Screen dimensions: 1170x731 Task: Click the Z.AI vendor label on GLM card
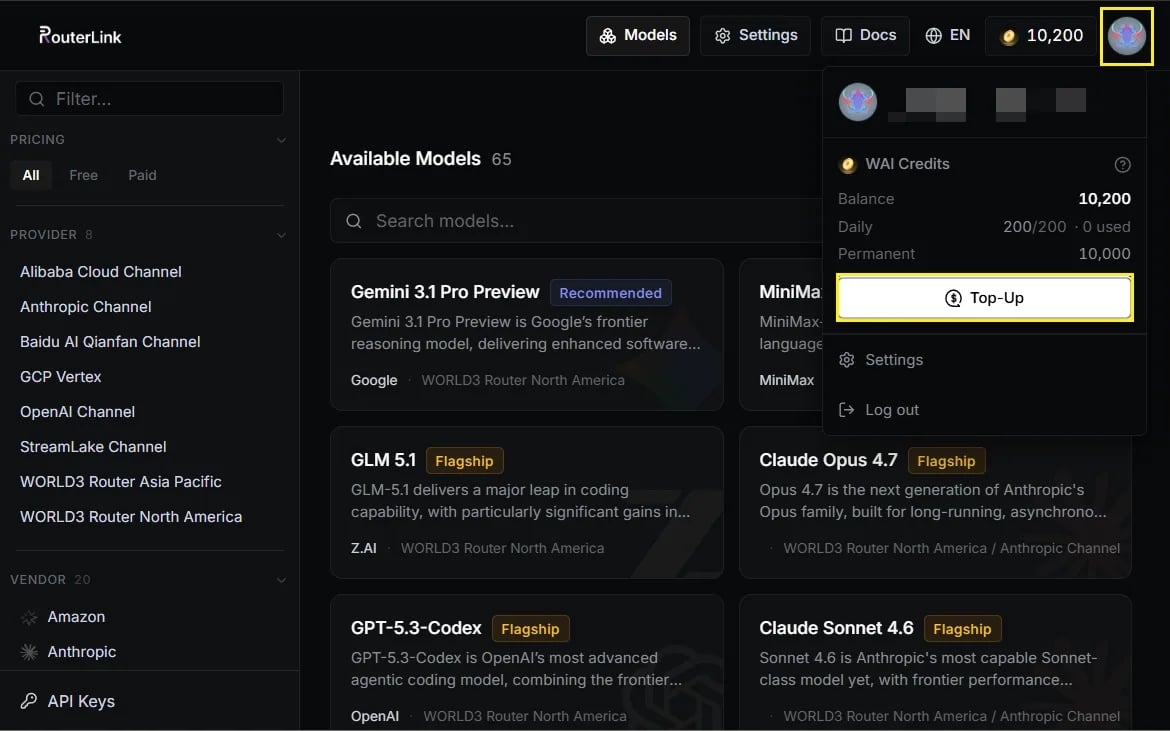point(363,548)
